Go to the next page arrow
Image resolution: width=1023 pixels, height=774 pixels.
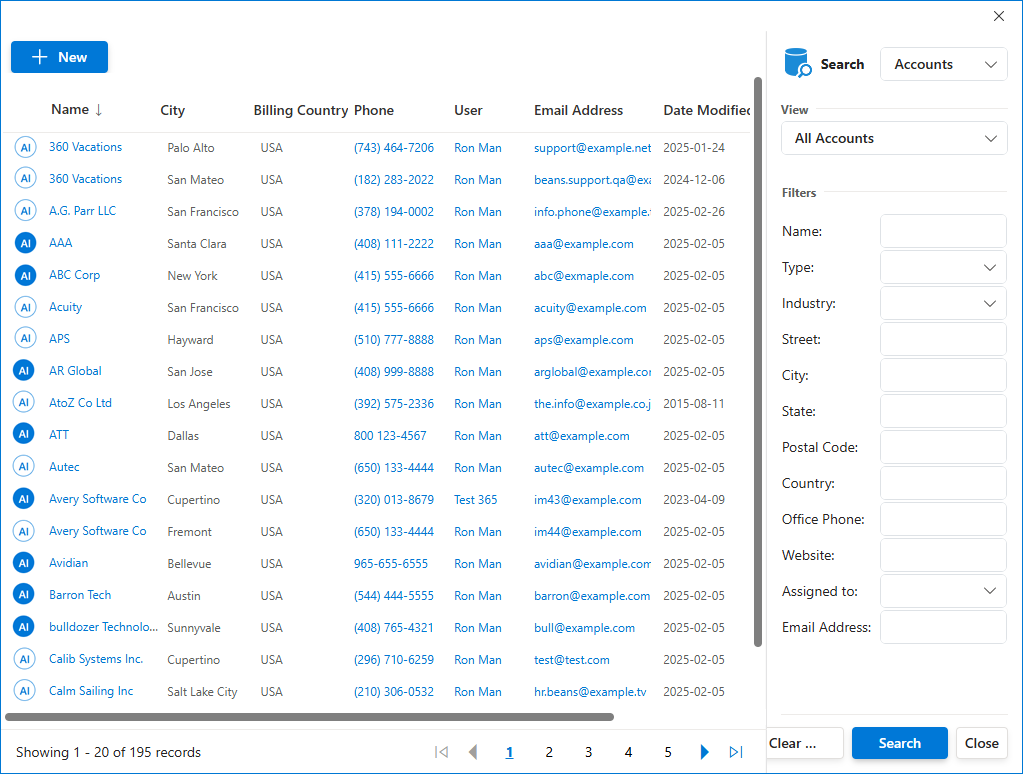pyautogui.click(x=705, y=752)
